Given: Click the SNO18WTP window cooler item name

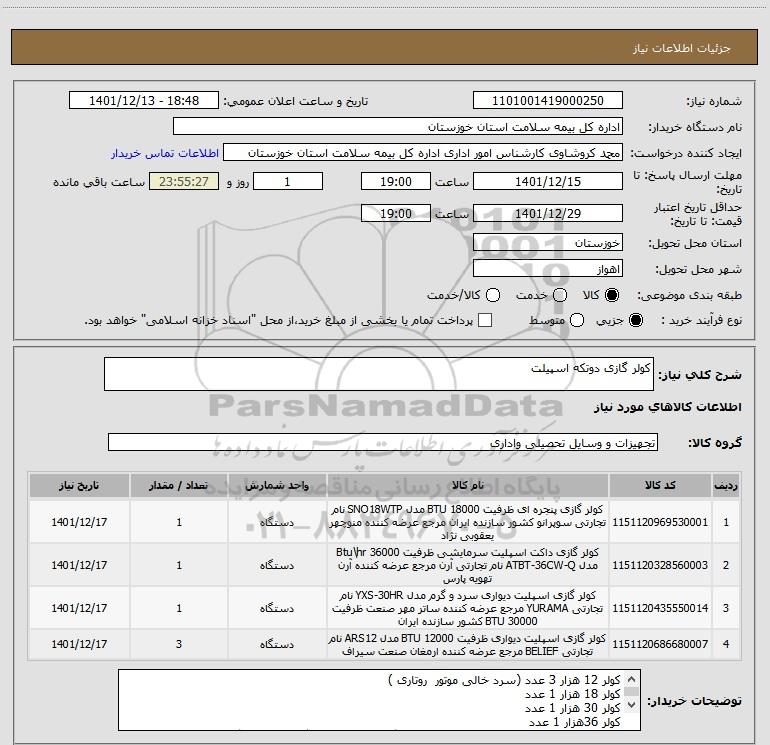Looking at the screenshot, I should tap(468, 522).
